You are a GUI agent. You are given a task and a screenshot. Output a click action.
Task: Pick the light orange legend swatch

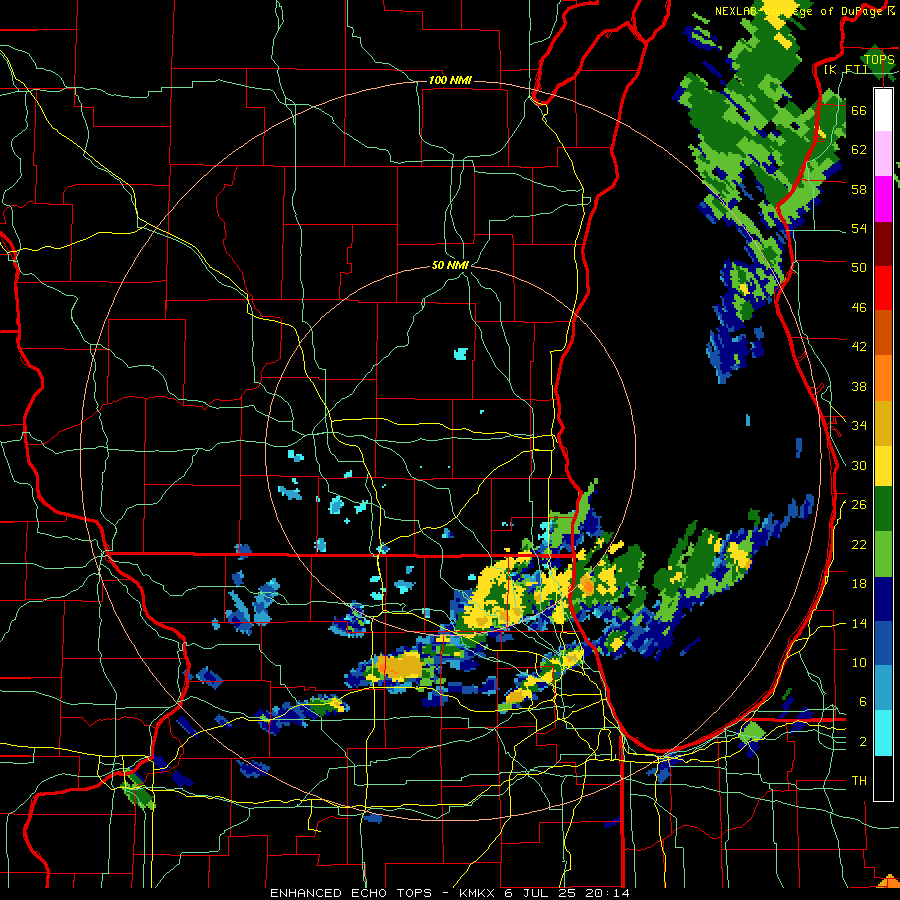883,378
